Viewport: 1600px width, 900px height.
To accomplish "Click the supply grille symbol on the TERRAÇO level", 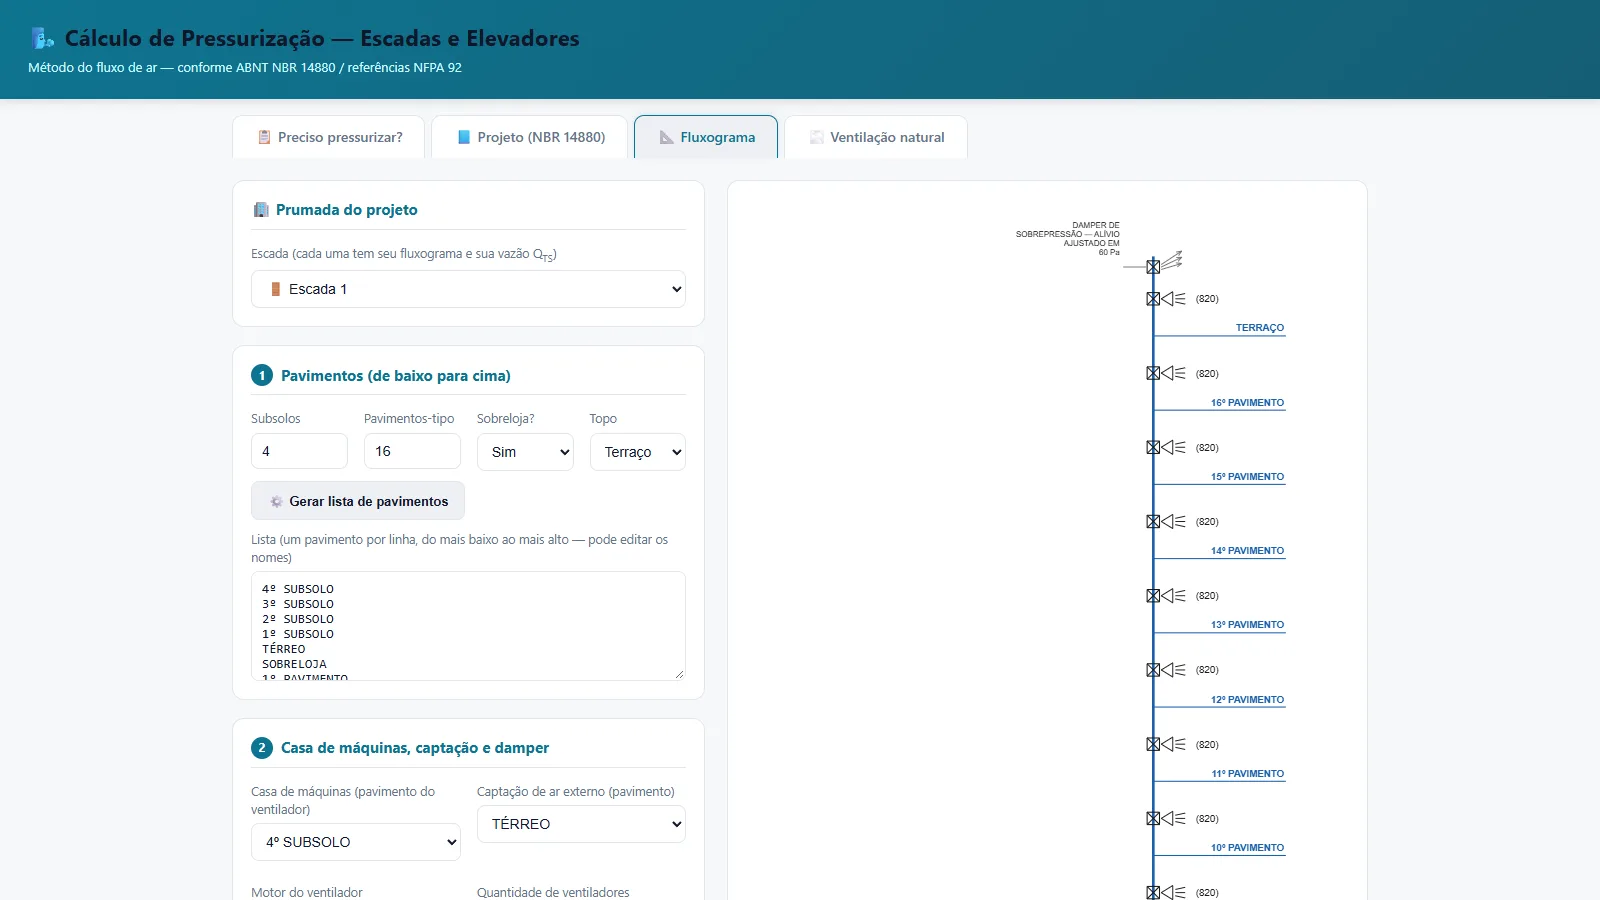I will (1166, 299).
